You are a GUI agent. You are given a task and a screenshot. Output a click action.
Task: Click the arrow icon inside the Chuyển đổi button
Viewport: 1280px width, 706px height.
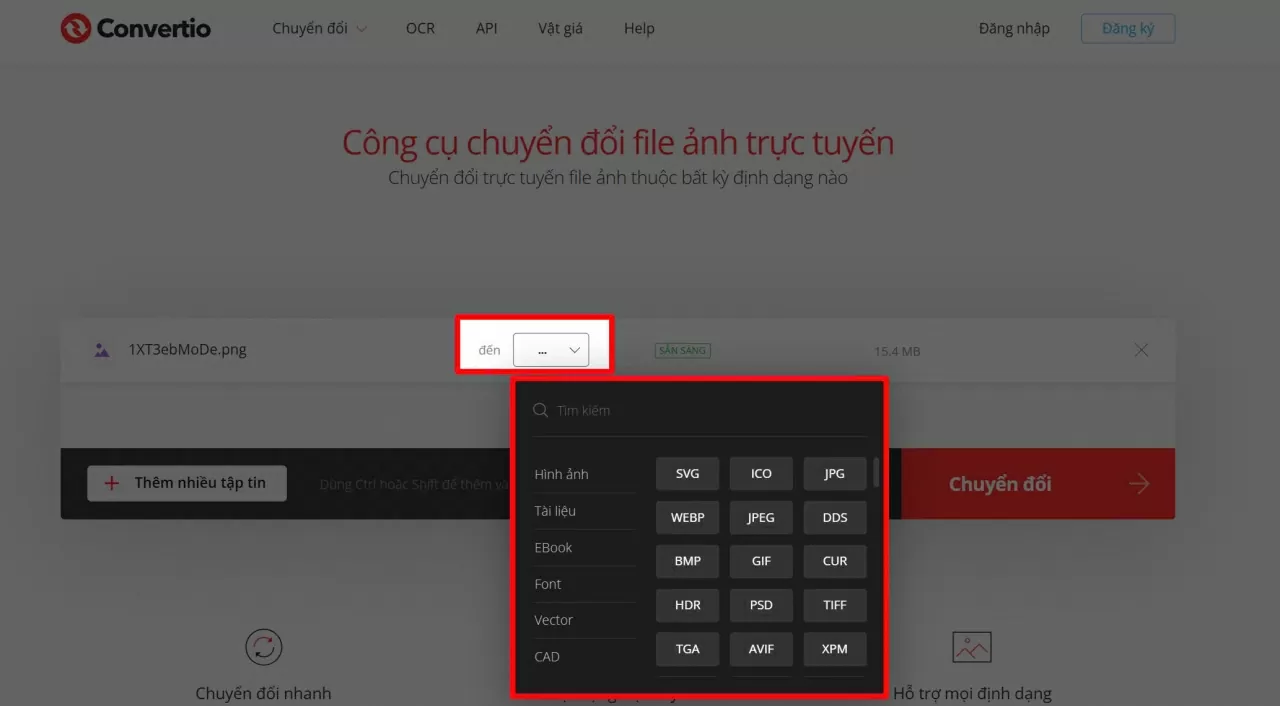click(1139, 483)
